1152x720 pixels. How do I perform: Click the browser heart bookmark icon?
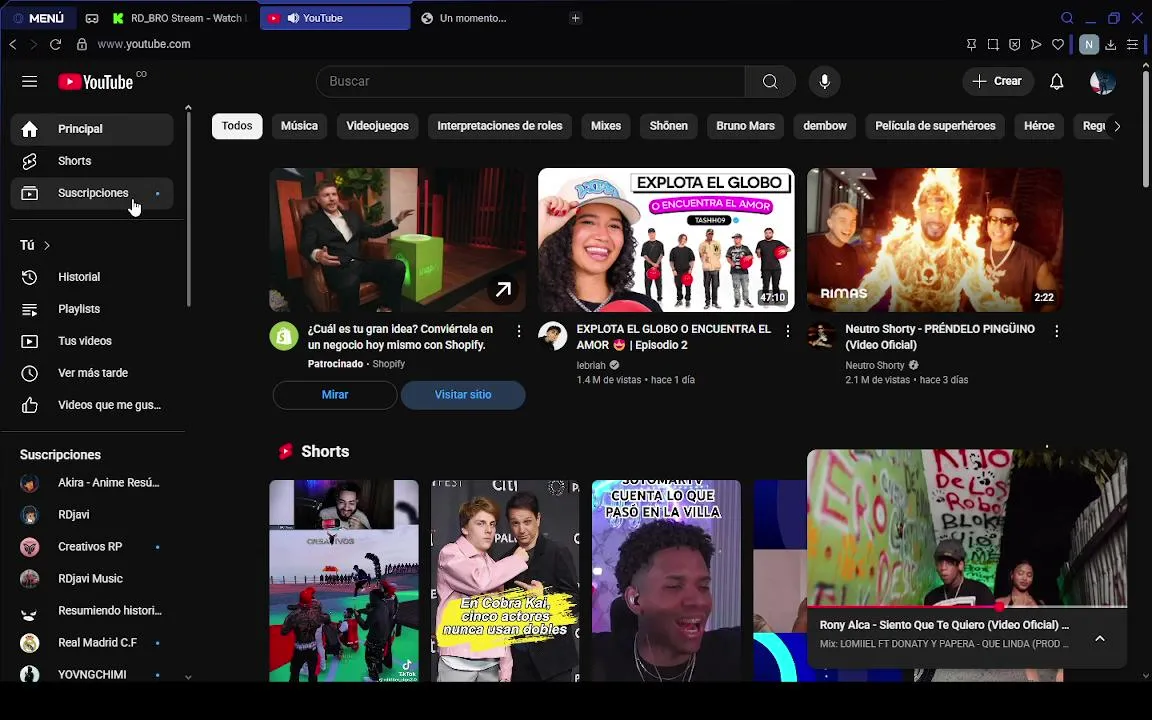coord(1058,45)
